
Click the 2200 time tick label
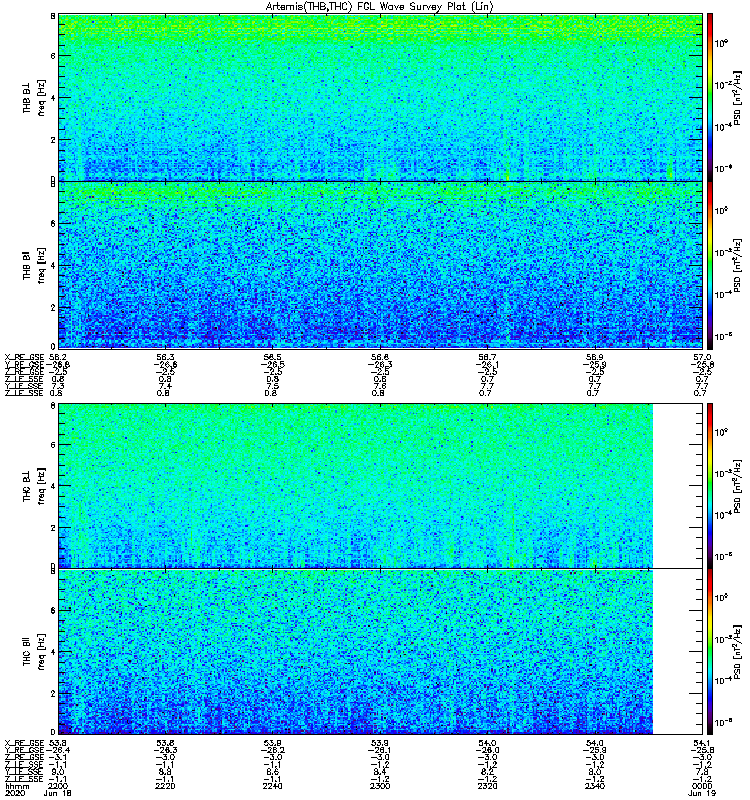(57, 786)
